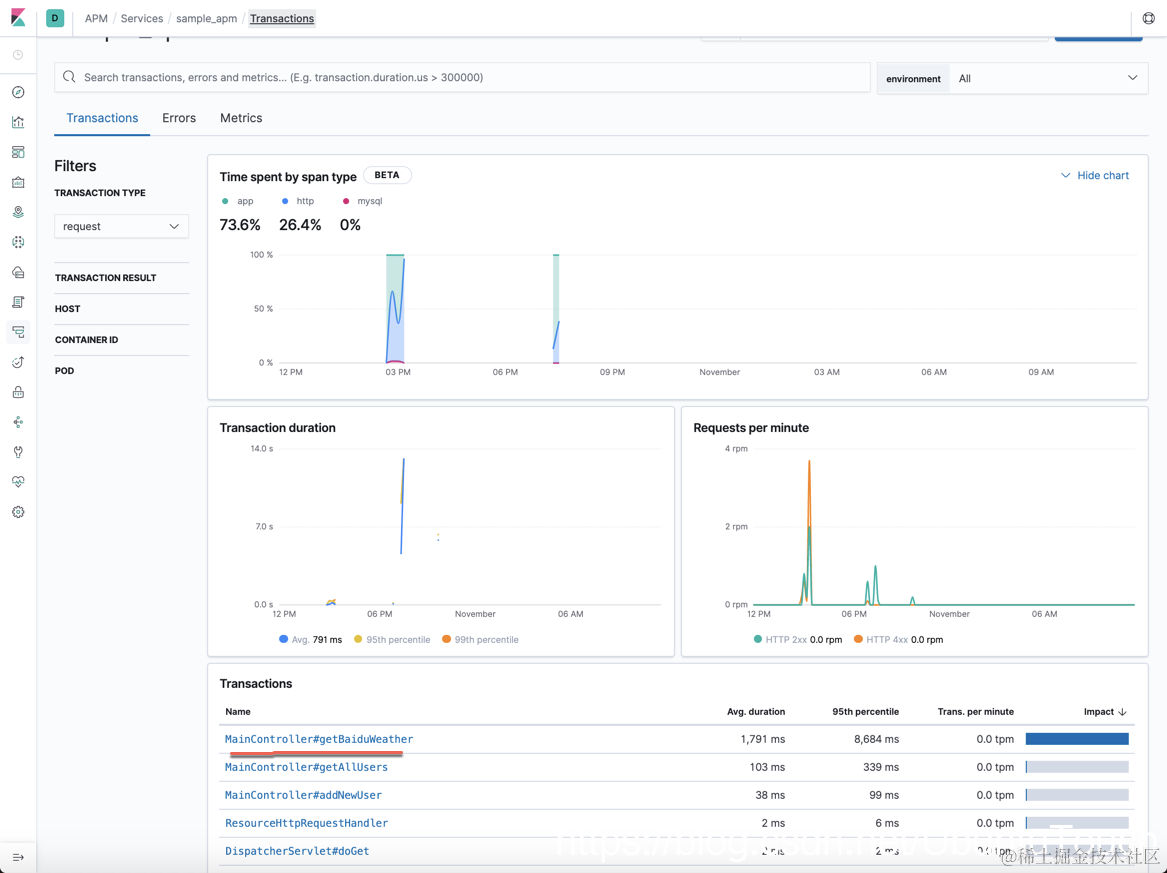1167x873 pixels.
Task: Open the SIEM lock icon in sidebar
Action: click(x=18, y=392)
